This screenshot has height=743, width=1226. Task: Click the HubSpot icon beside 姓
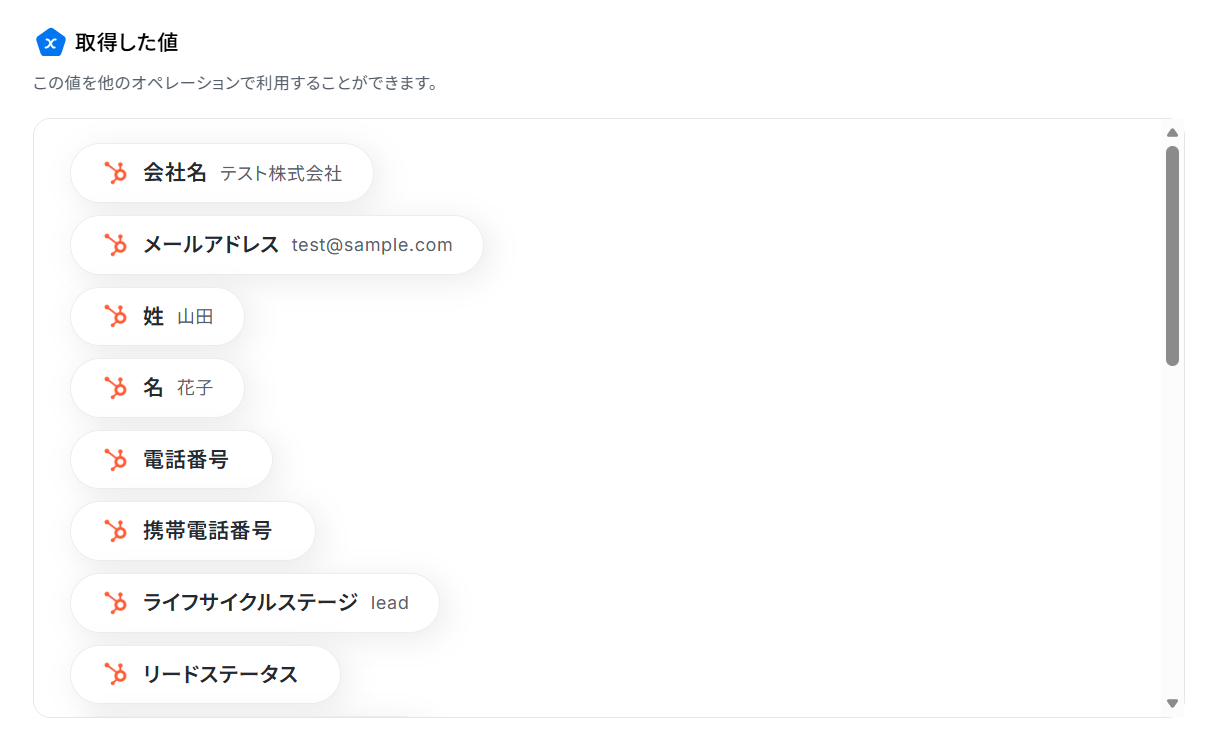pyautogui.click(x=116, y=317)
